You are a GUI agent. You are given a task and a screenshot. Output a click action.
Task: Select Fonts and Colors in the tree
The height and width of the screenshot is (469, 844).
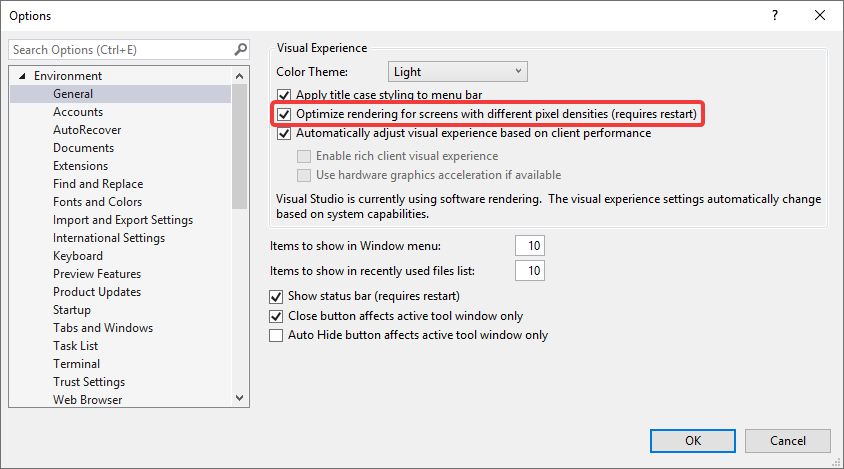pyautogui.click(x=97, y=202)
